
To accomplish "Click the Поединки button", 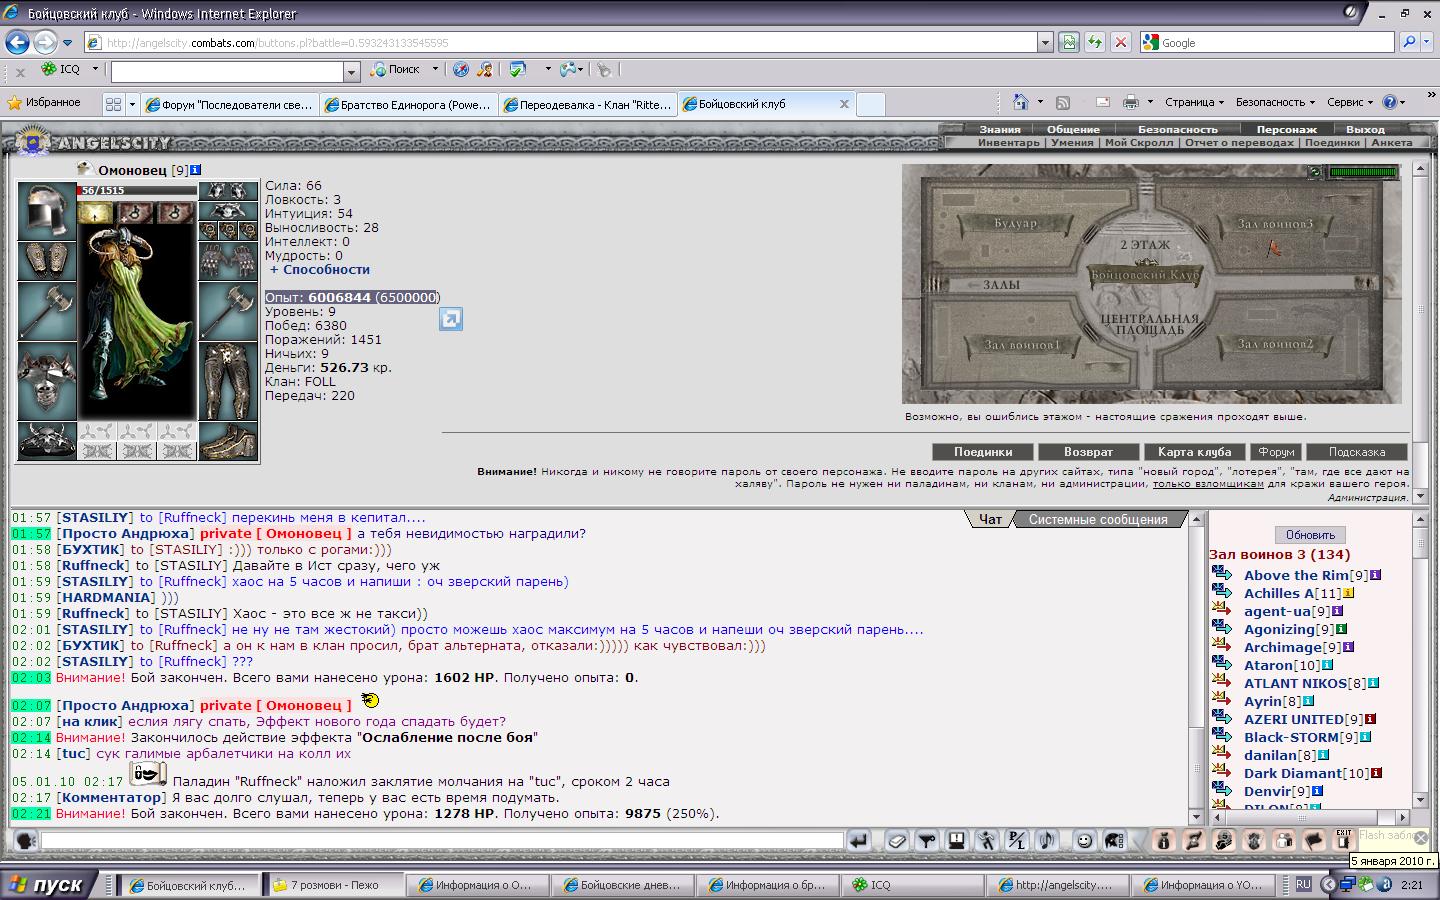I will tap(982, 452).
